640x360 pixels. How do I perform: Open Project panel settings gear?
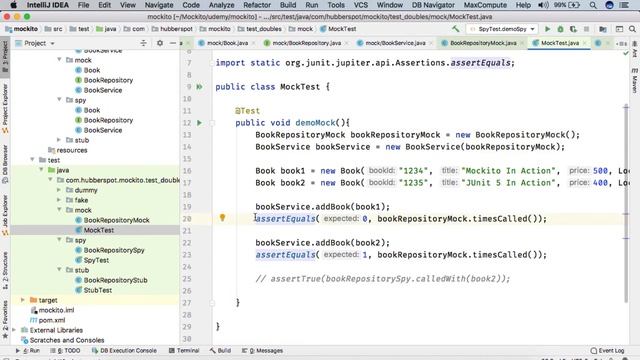coord(160,43)
